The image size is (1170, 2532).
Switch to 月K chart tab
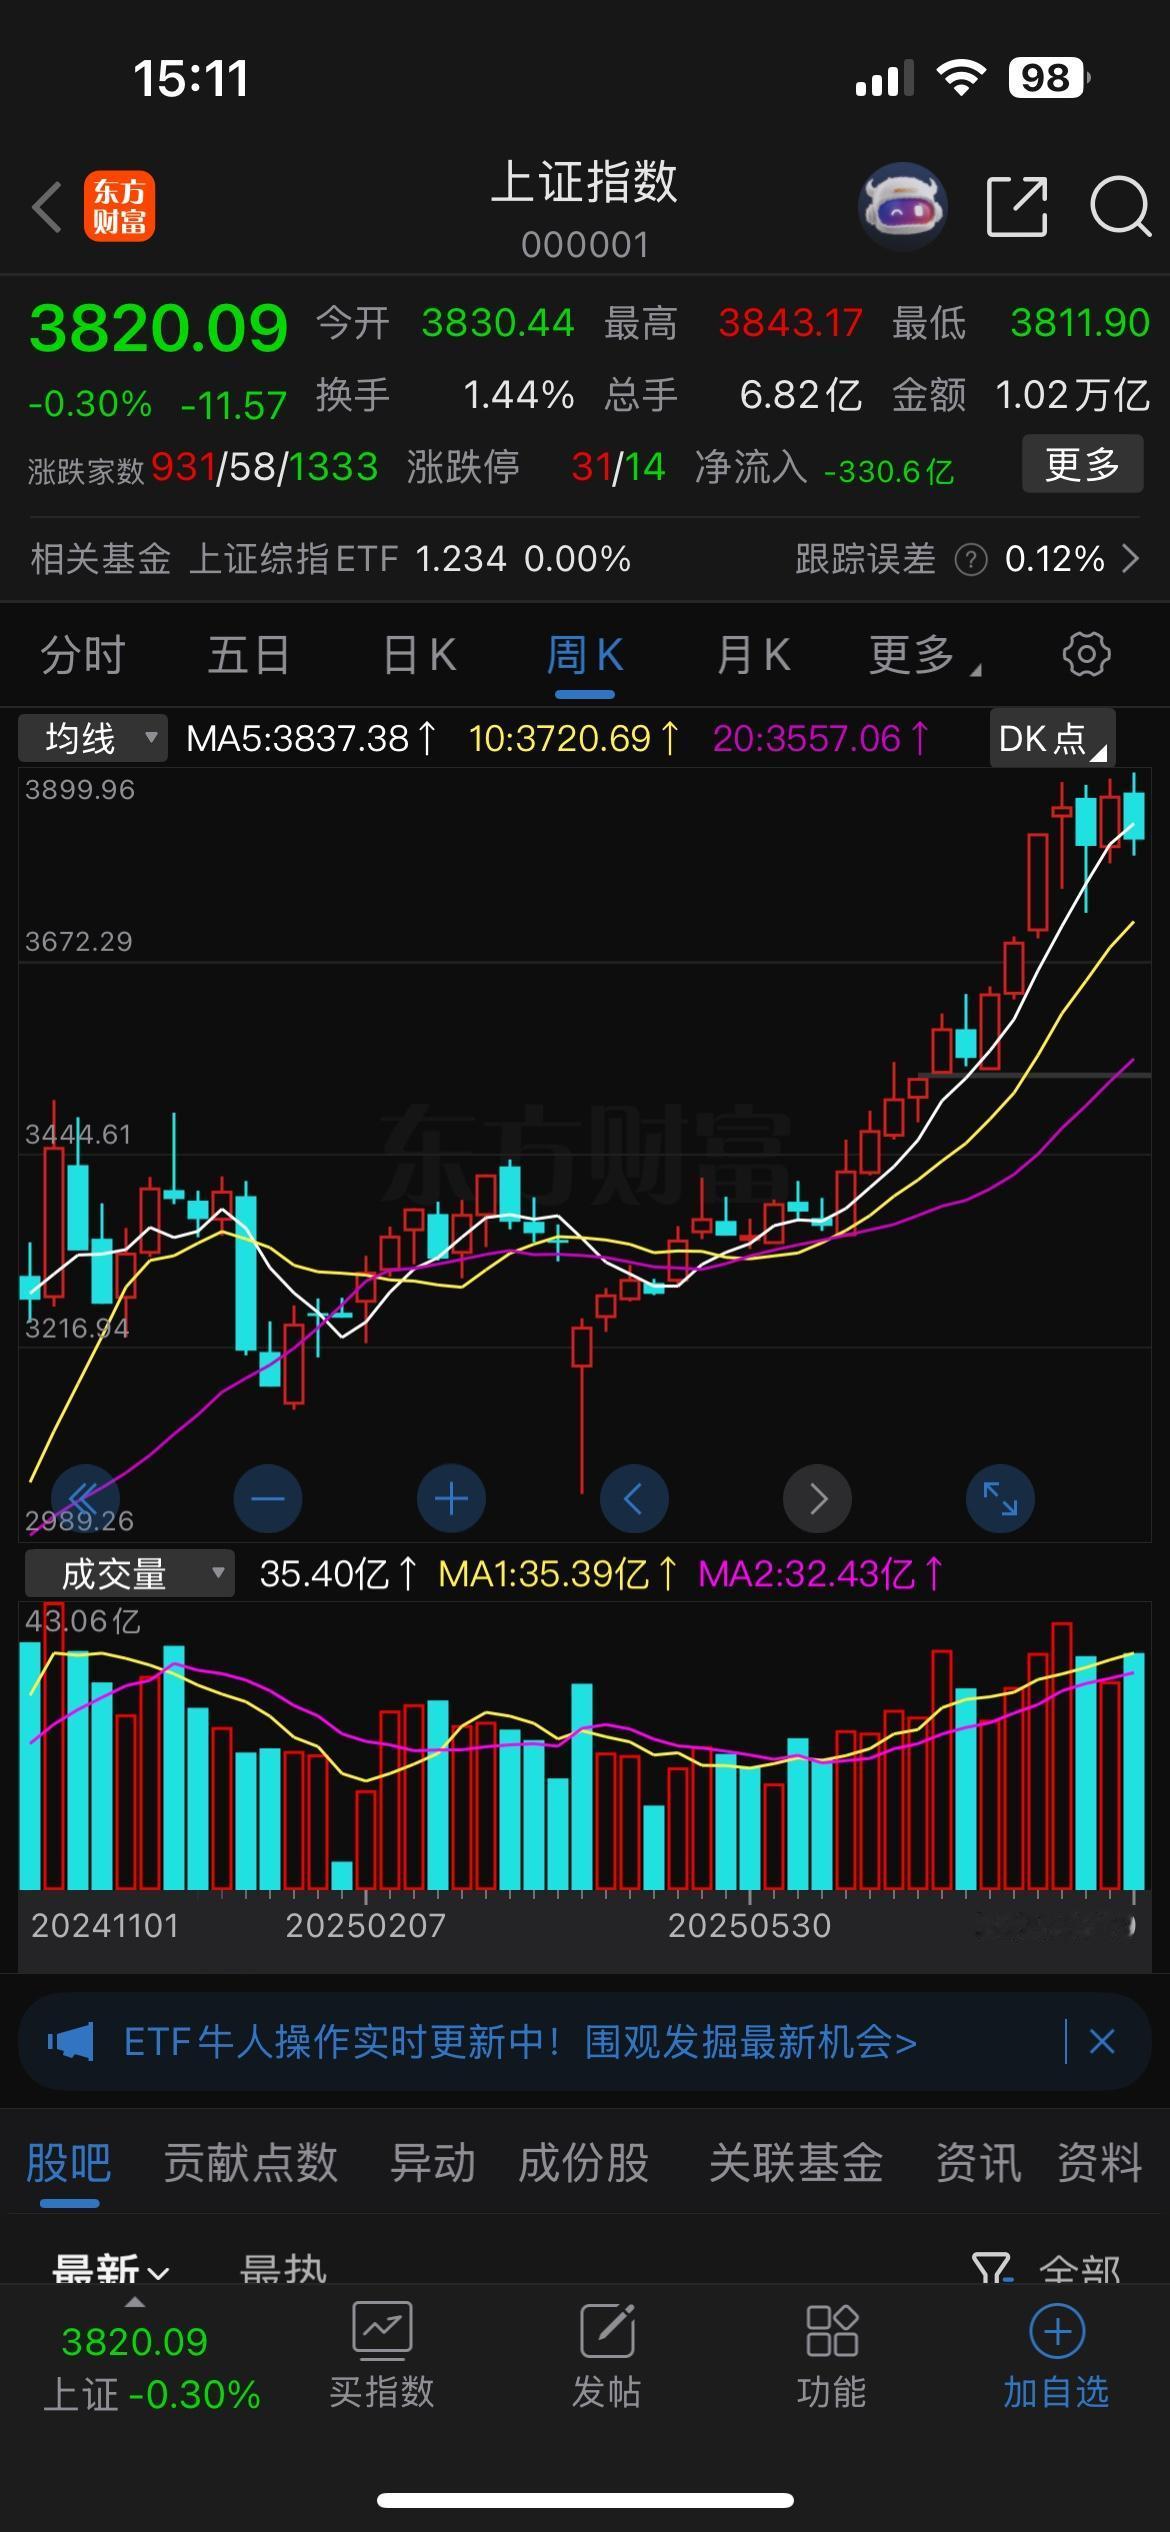pyautogui.click(x=753, y=656)
